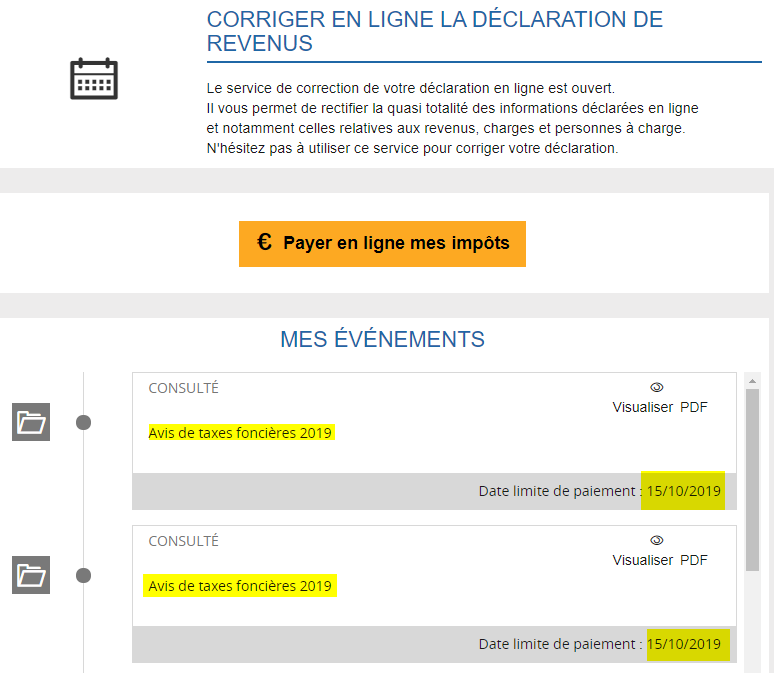Click the events list scrollbar up arrow
Viewport: 774px width, 673px height.
753,381
